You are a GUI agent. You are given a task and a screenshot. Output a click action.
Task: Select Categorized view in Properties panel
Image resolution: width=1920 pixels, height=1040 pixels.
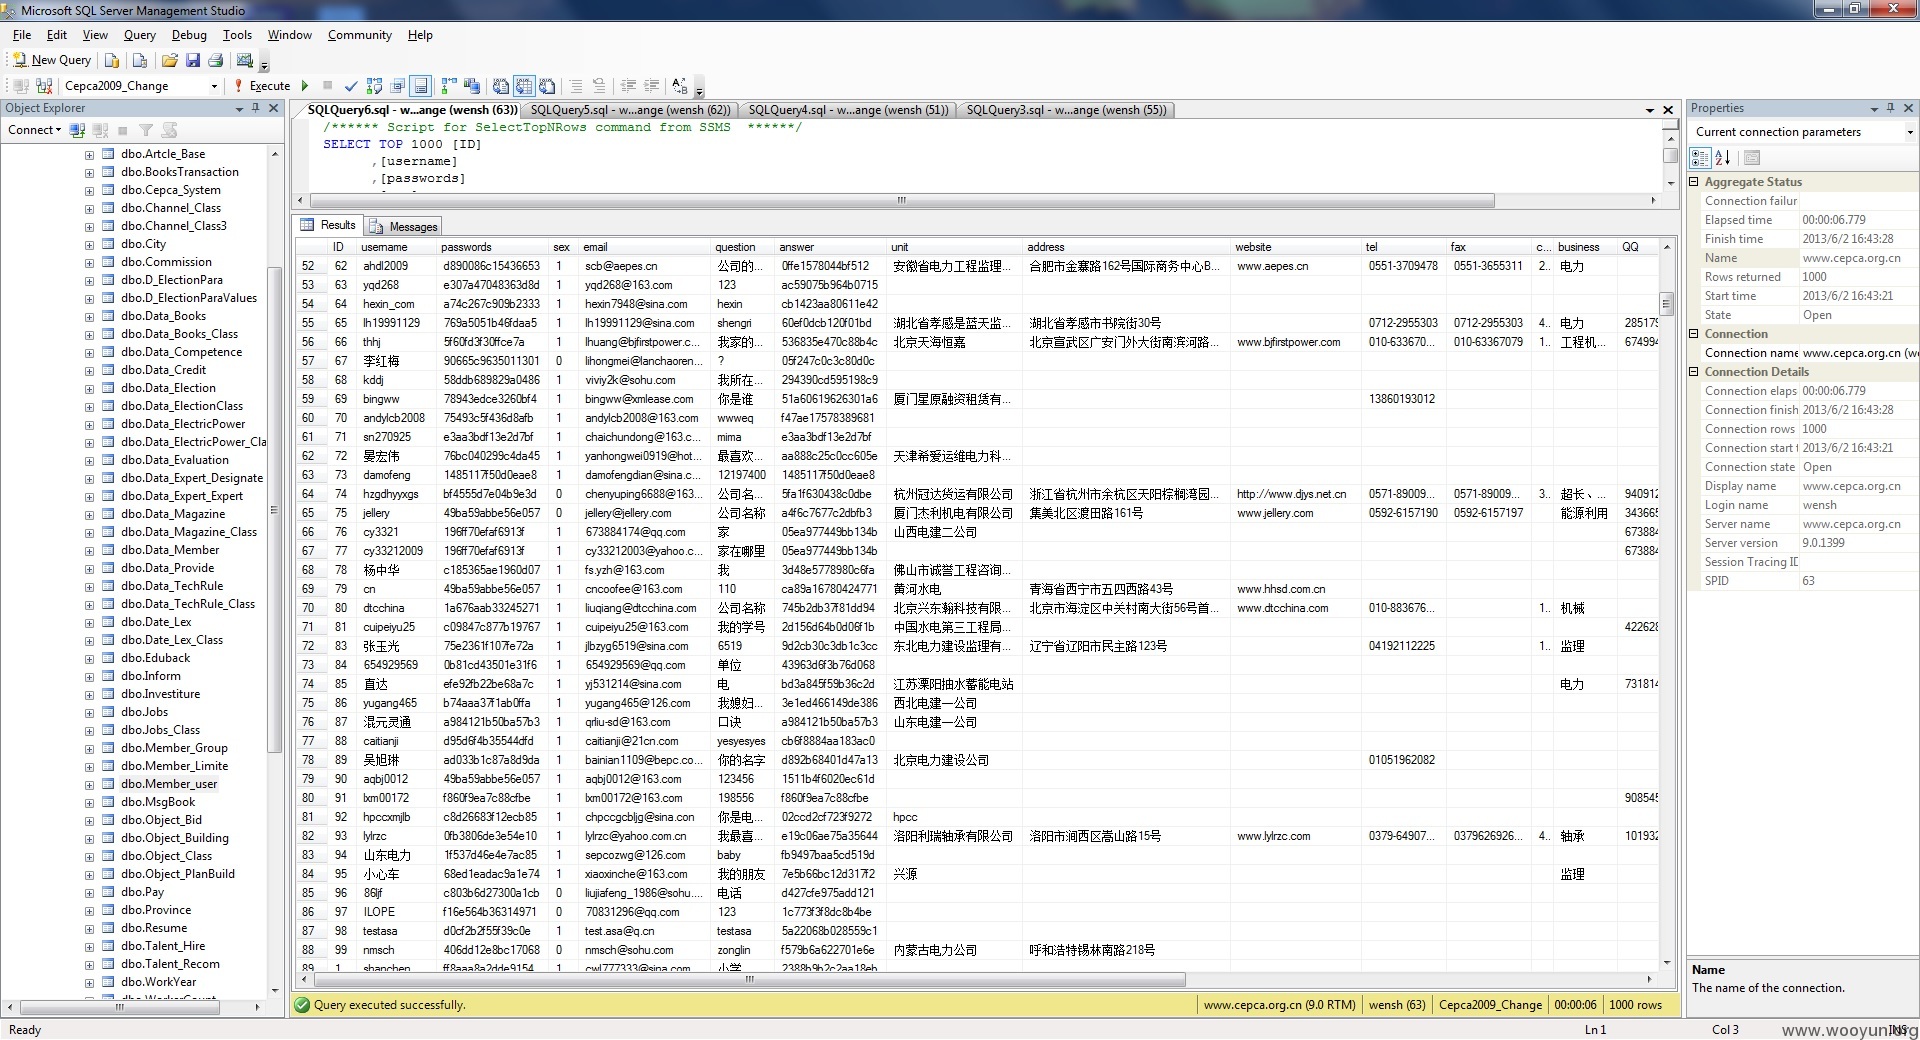[x=1700, y=158]
